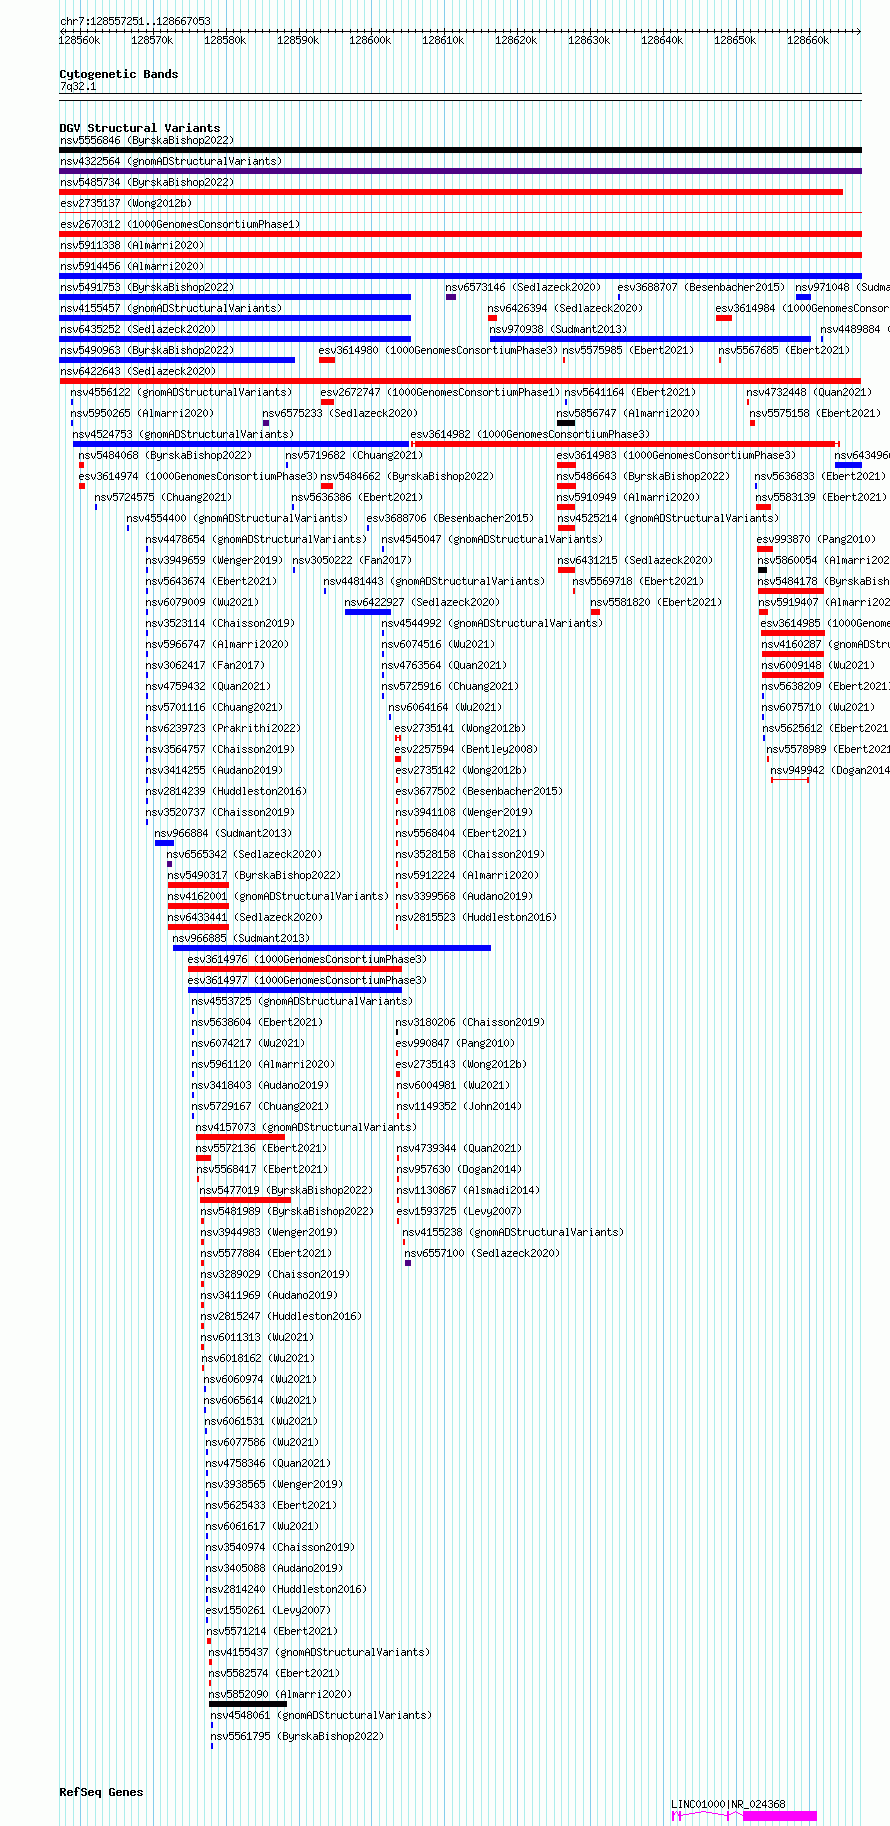The width and height of the screenshot is (890, 1826).
Task: Open nsv3688706 (Besenbacher2015) label
Action: 451,519
